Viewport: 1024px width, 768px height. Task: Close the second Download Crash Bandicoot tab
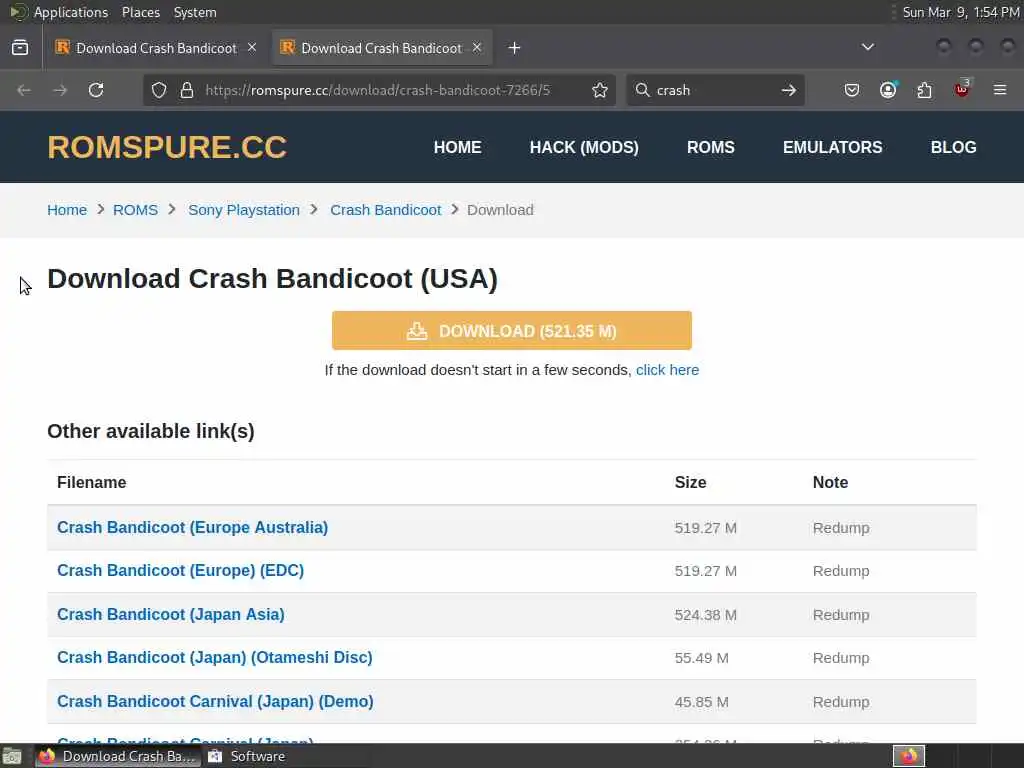(x=477, y=48)
